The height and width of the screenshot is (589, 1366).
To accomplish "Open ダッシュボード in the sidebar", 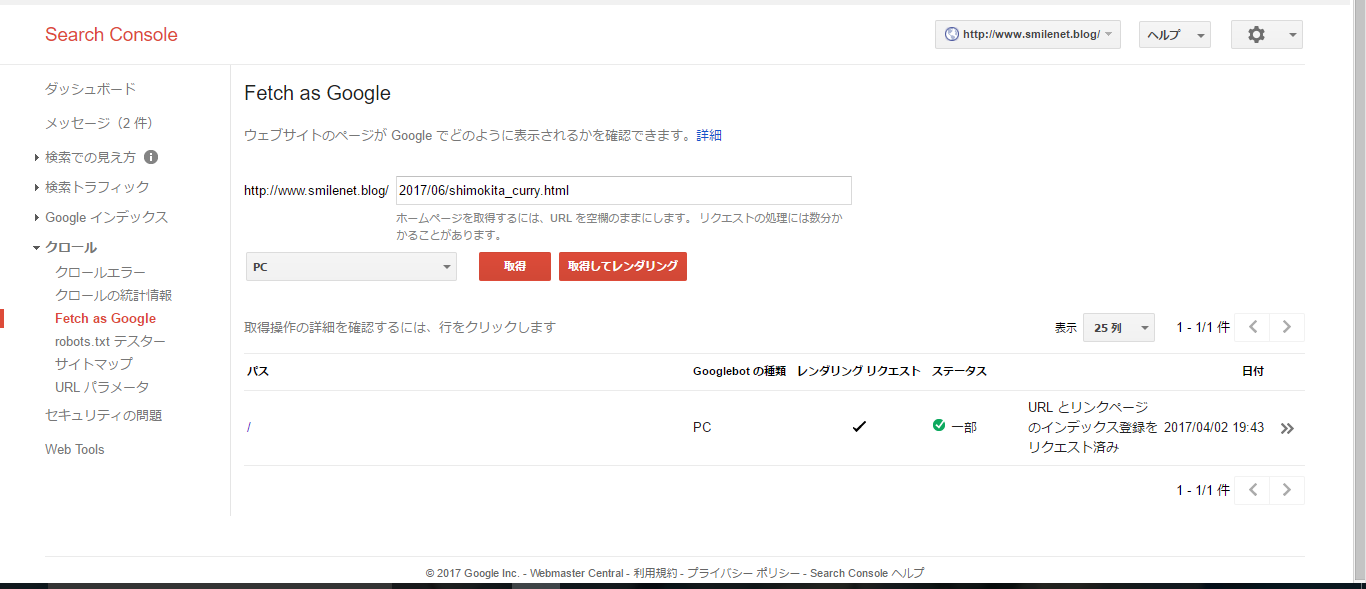I will tap(90, 89).
